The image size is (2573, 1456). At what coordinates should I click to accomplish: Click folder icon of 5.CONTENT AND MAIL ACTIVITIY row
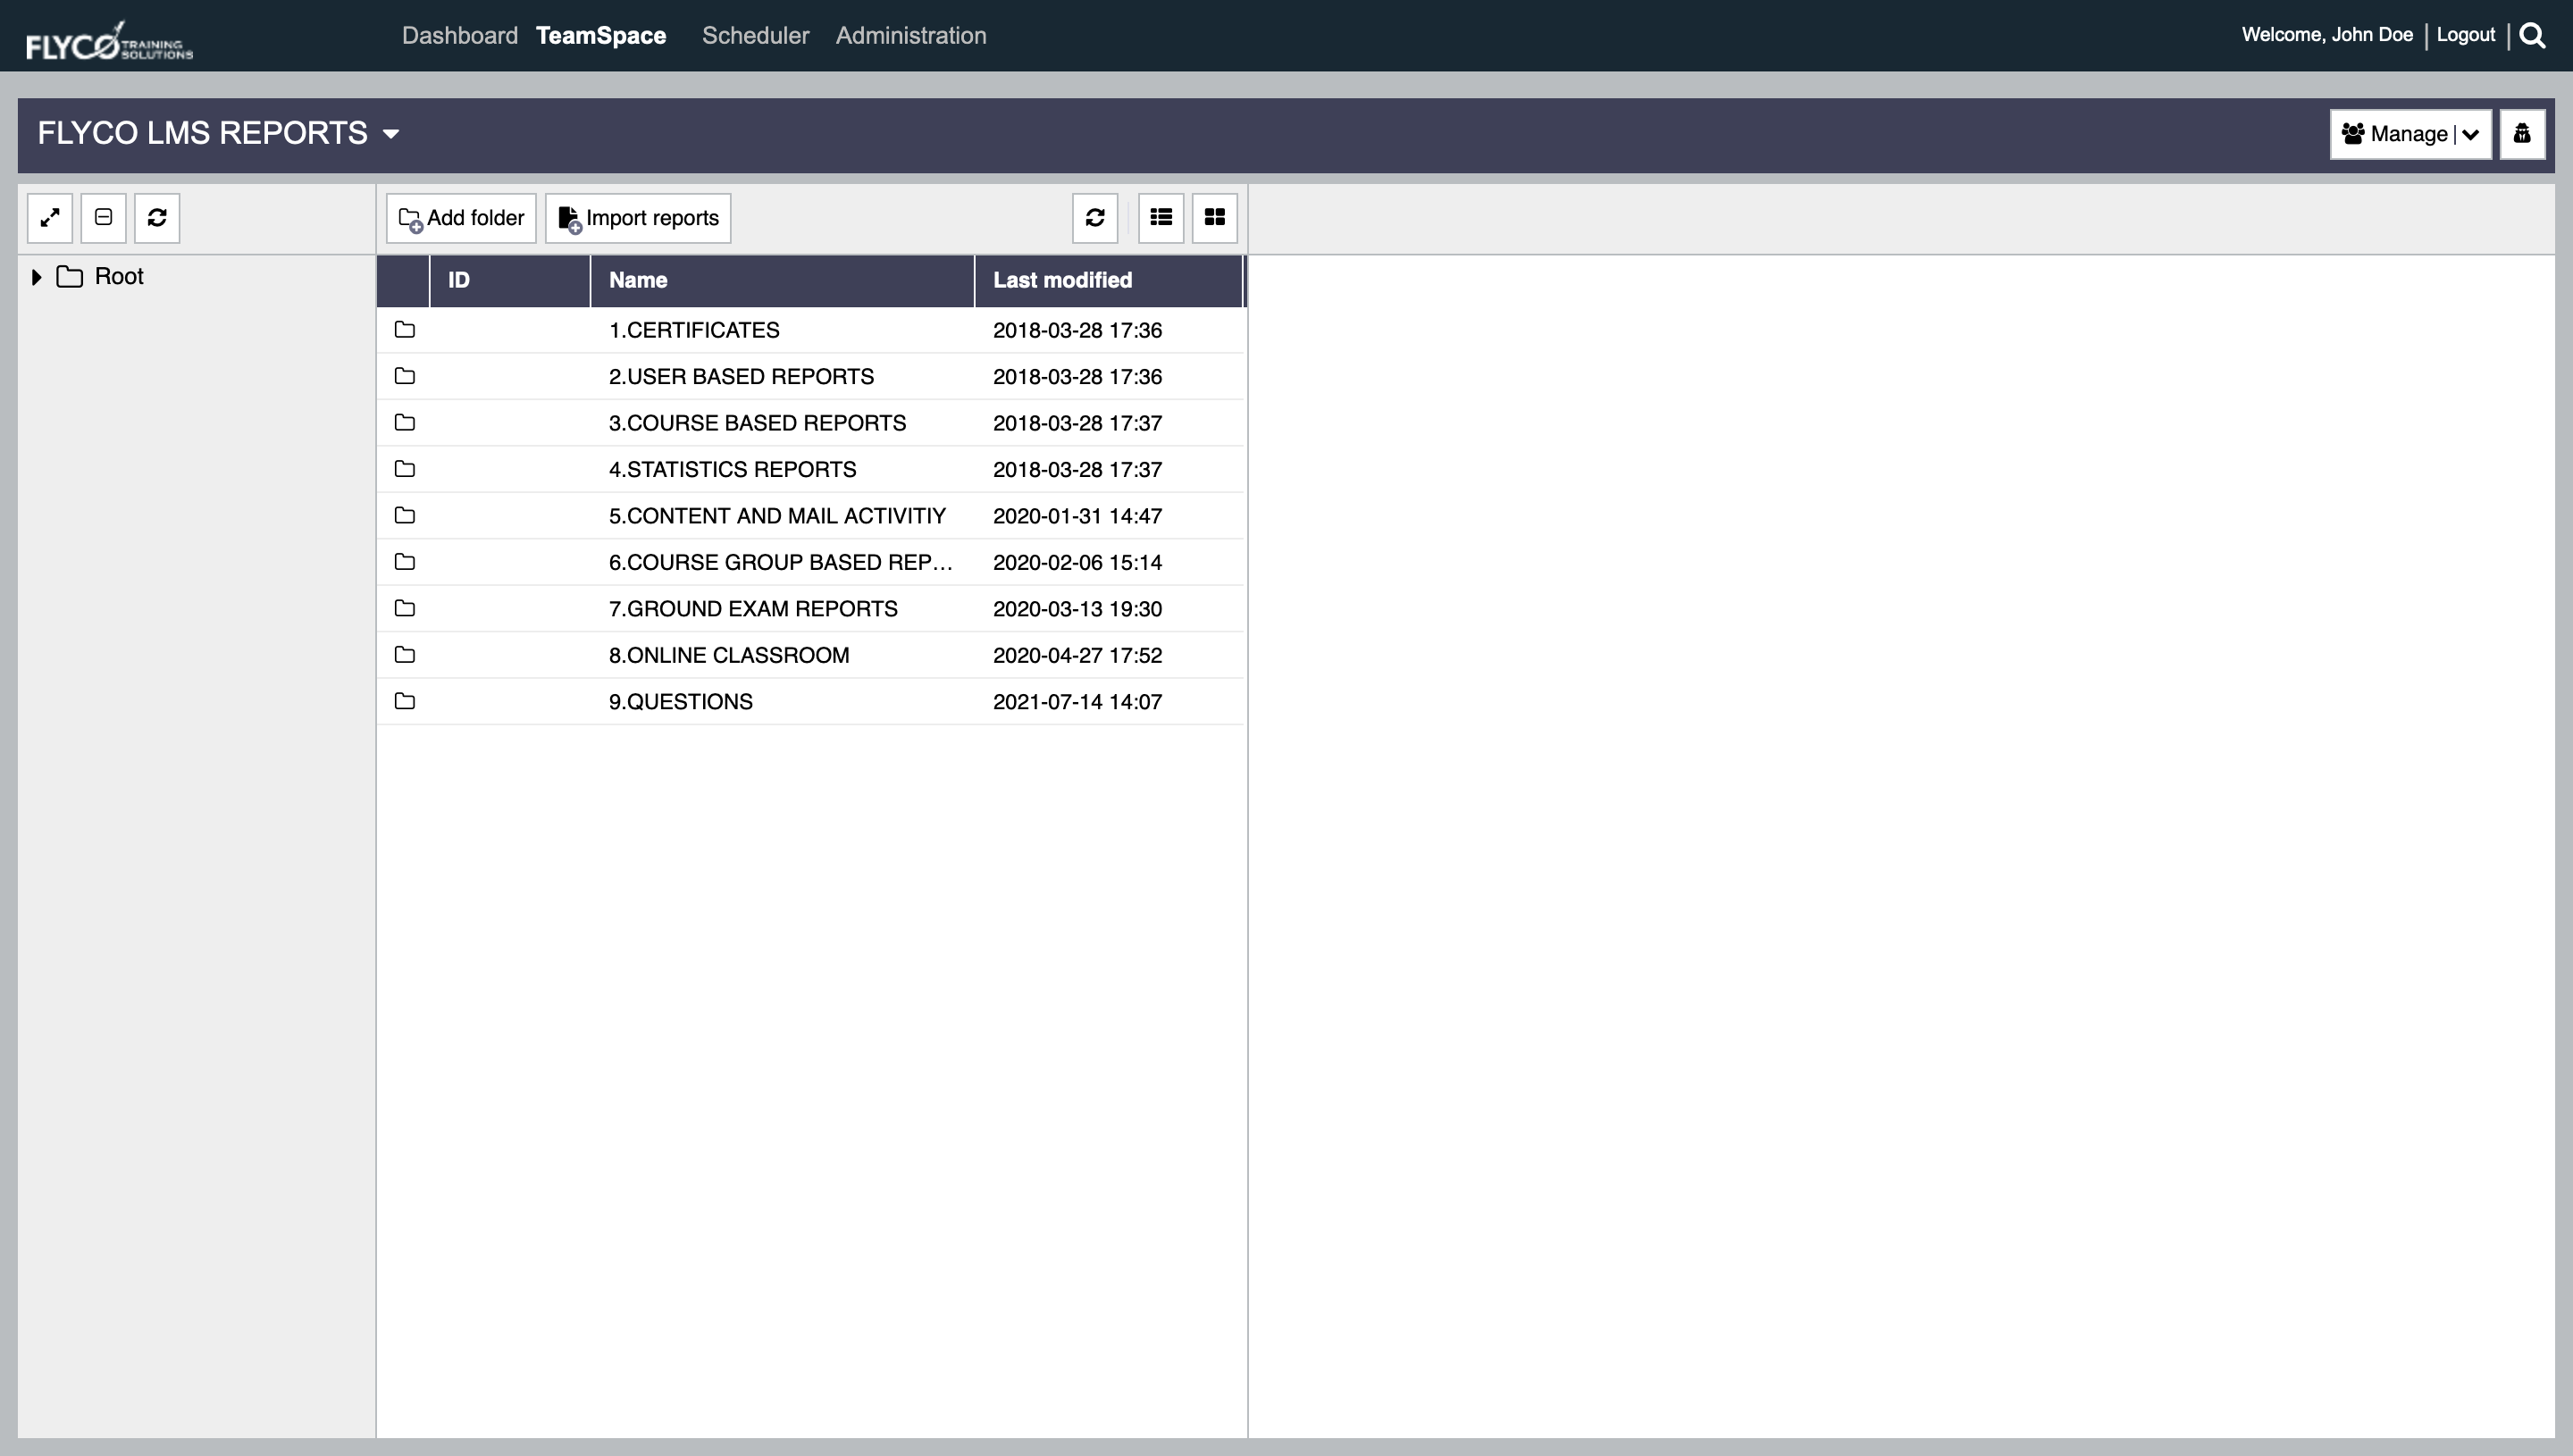[x=404, y=516]
